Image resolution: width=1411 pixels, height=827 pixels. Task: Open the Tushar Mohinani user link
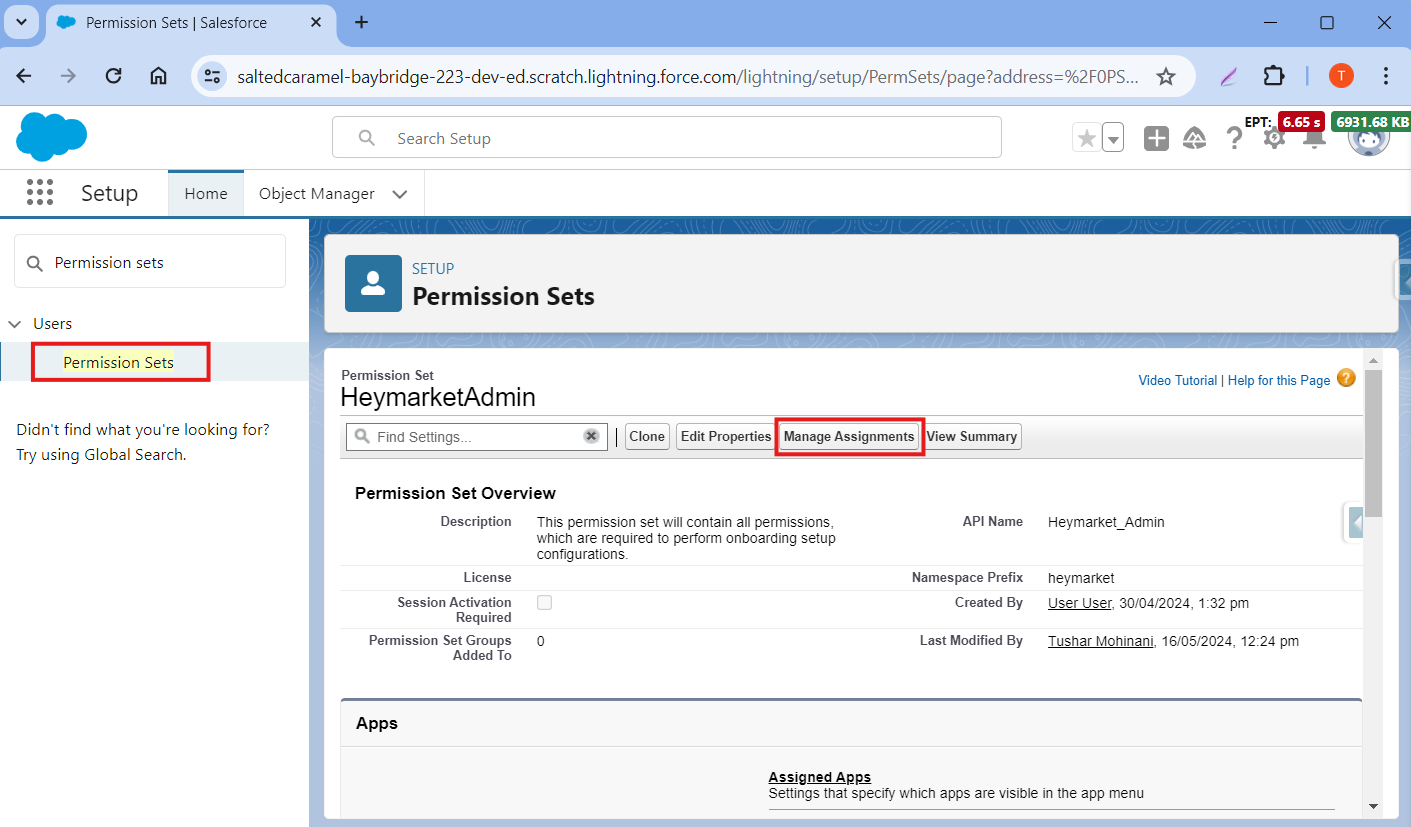[1101, 641]
